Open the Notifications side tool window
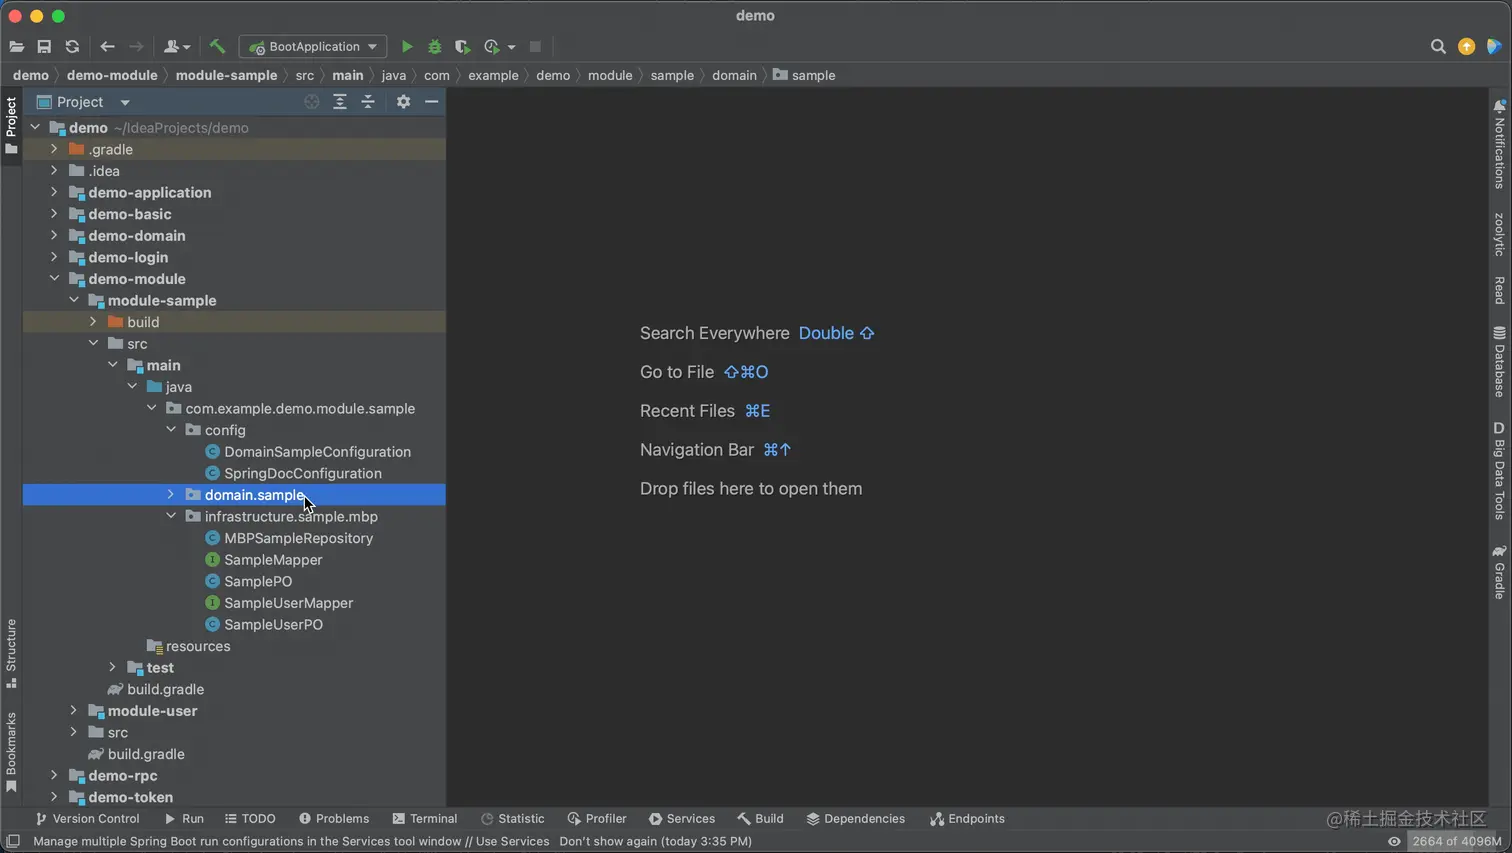Screen dimensions: 1512x853 1499,144
